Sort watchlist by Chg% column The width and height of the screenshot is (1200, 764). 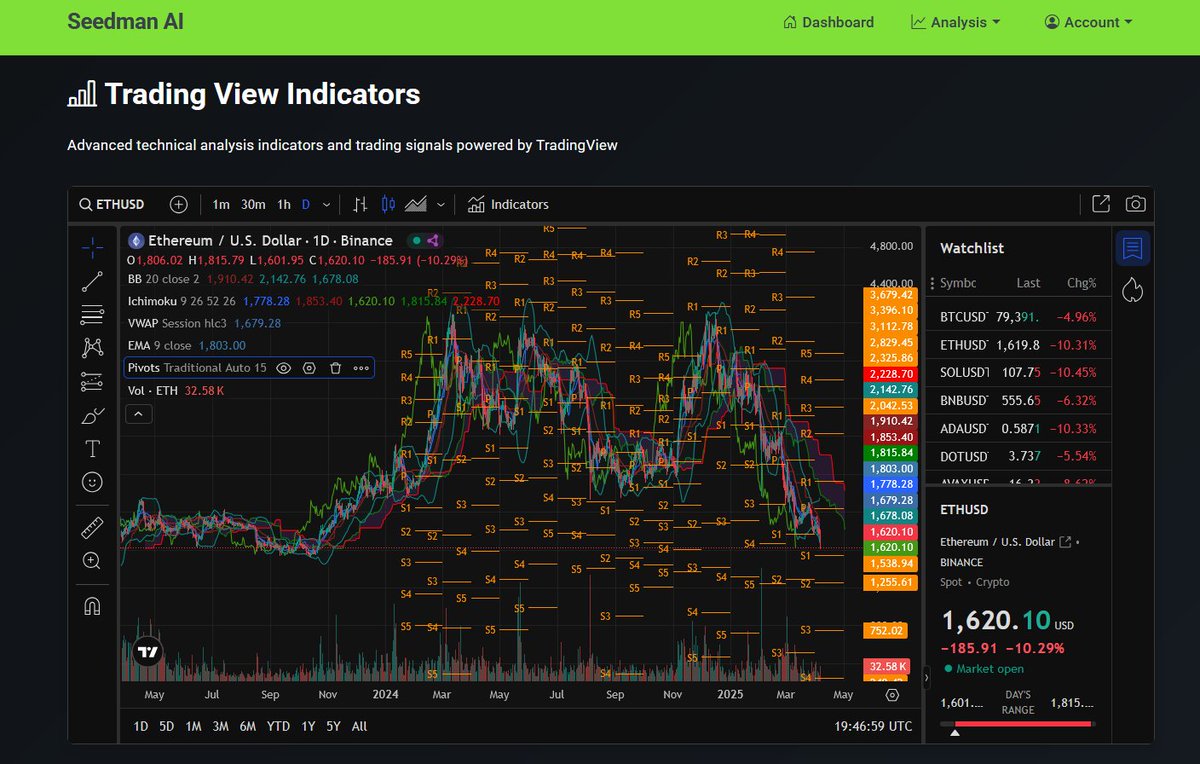(1081, 283)
